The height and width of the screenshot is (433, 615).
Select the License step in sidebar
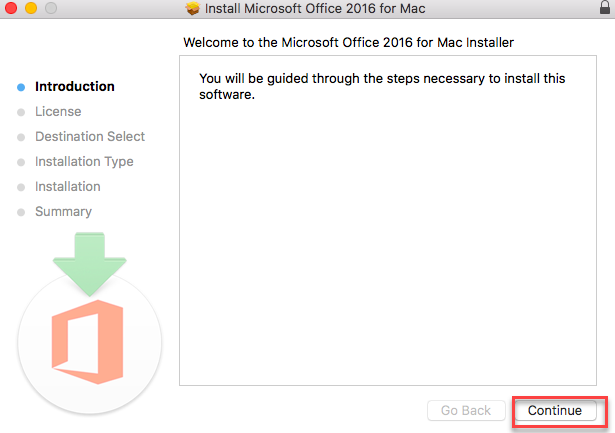[x=58, y=111]
